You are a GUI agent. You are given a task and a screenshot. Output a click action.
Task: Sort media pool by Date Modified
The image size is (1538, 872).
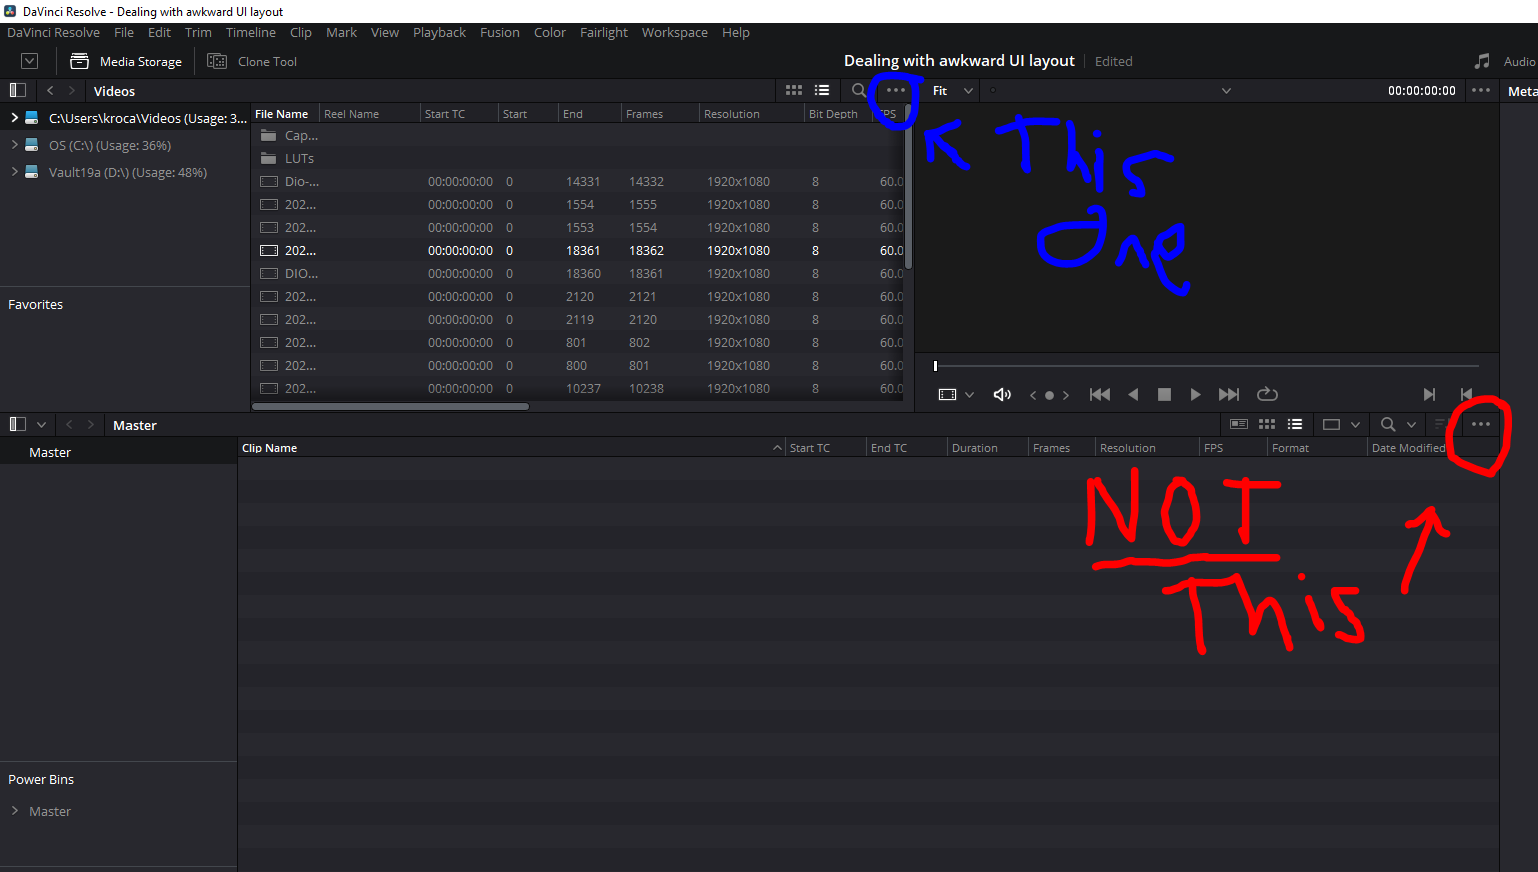click(x=1408, y=448)
